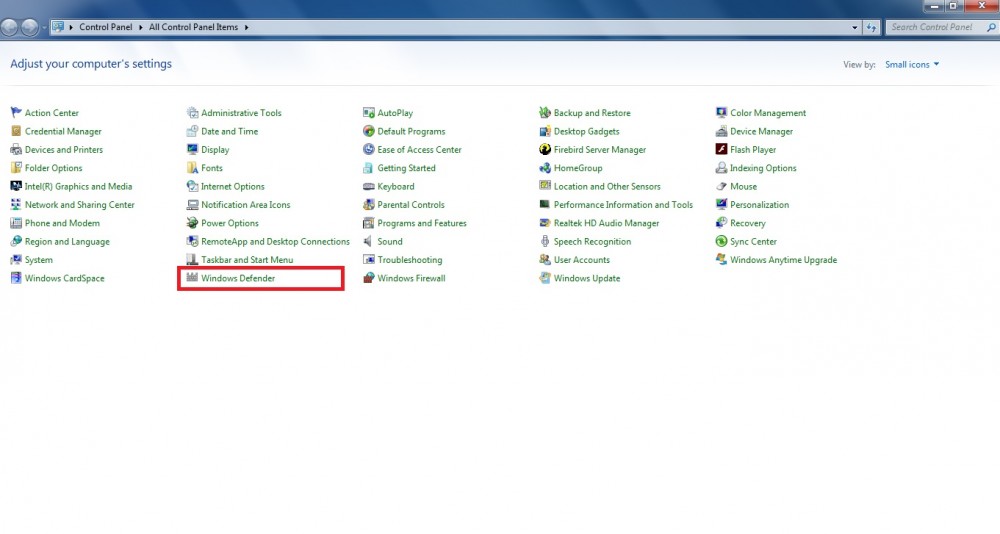Click the Network and Sharing Center icon
1000x534 pixels.
pyautogui.click(x=16, y=205)
